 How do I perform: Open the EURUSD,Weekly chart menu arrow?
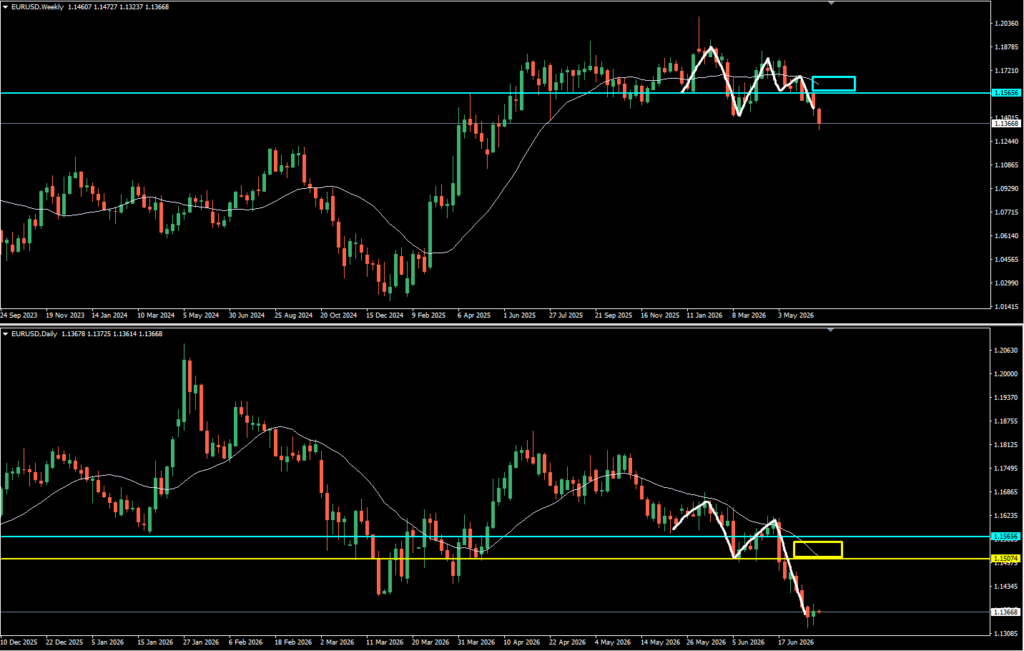coord(5,7)
